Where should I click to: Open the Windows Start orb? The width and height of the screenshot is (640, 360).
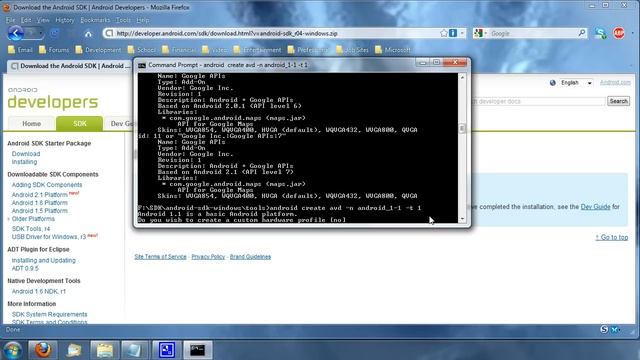(12, 350)
